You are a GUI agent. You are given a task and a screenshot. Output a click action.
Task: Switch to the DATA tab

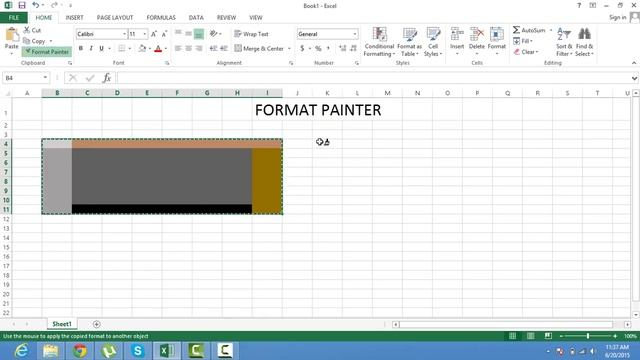196,18
